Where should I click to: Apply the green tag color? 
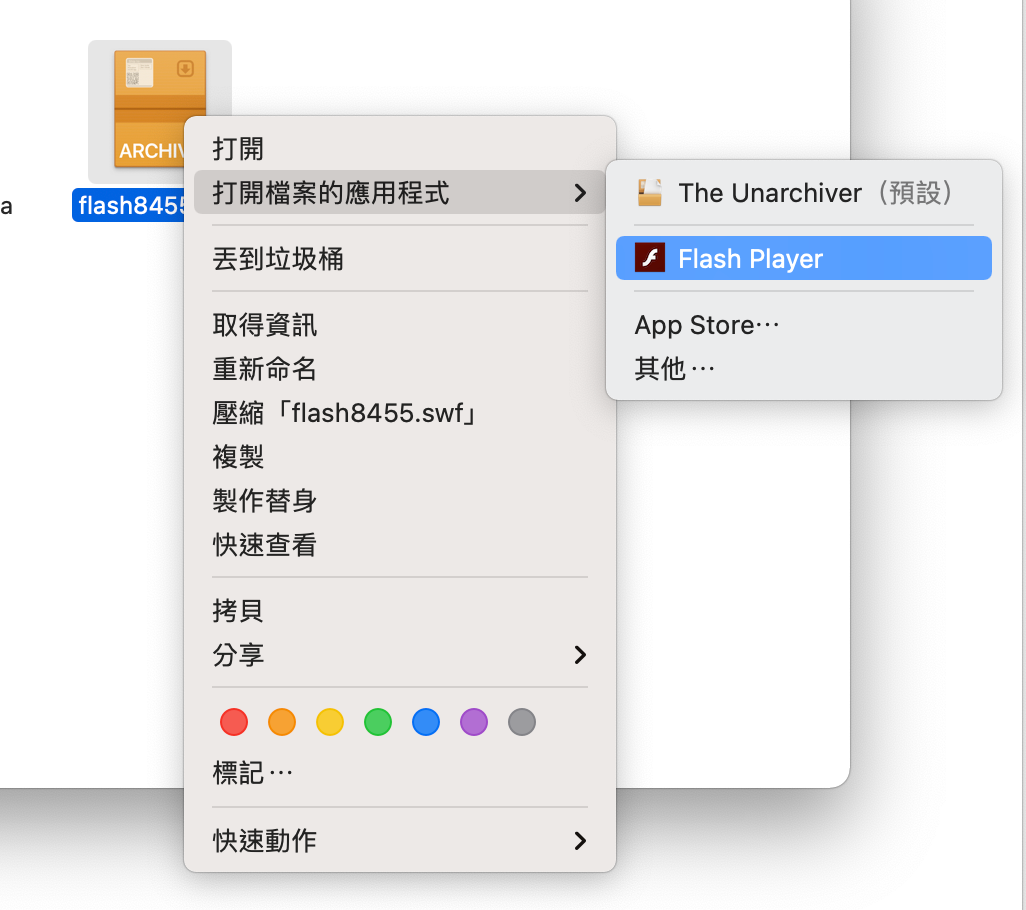point(378,722)
